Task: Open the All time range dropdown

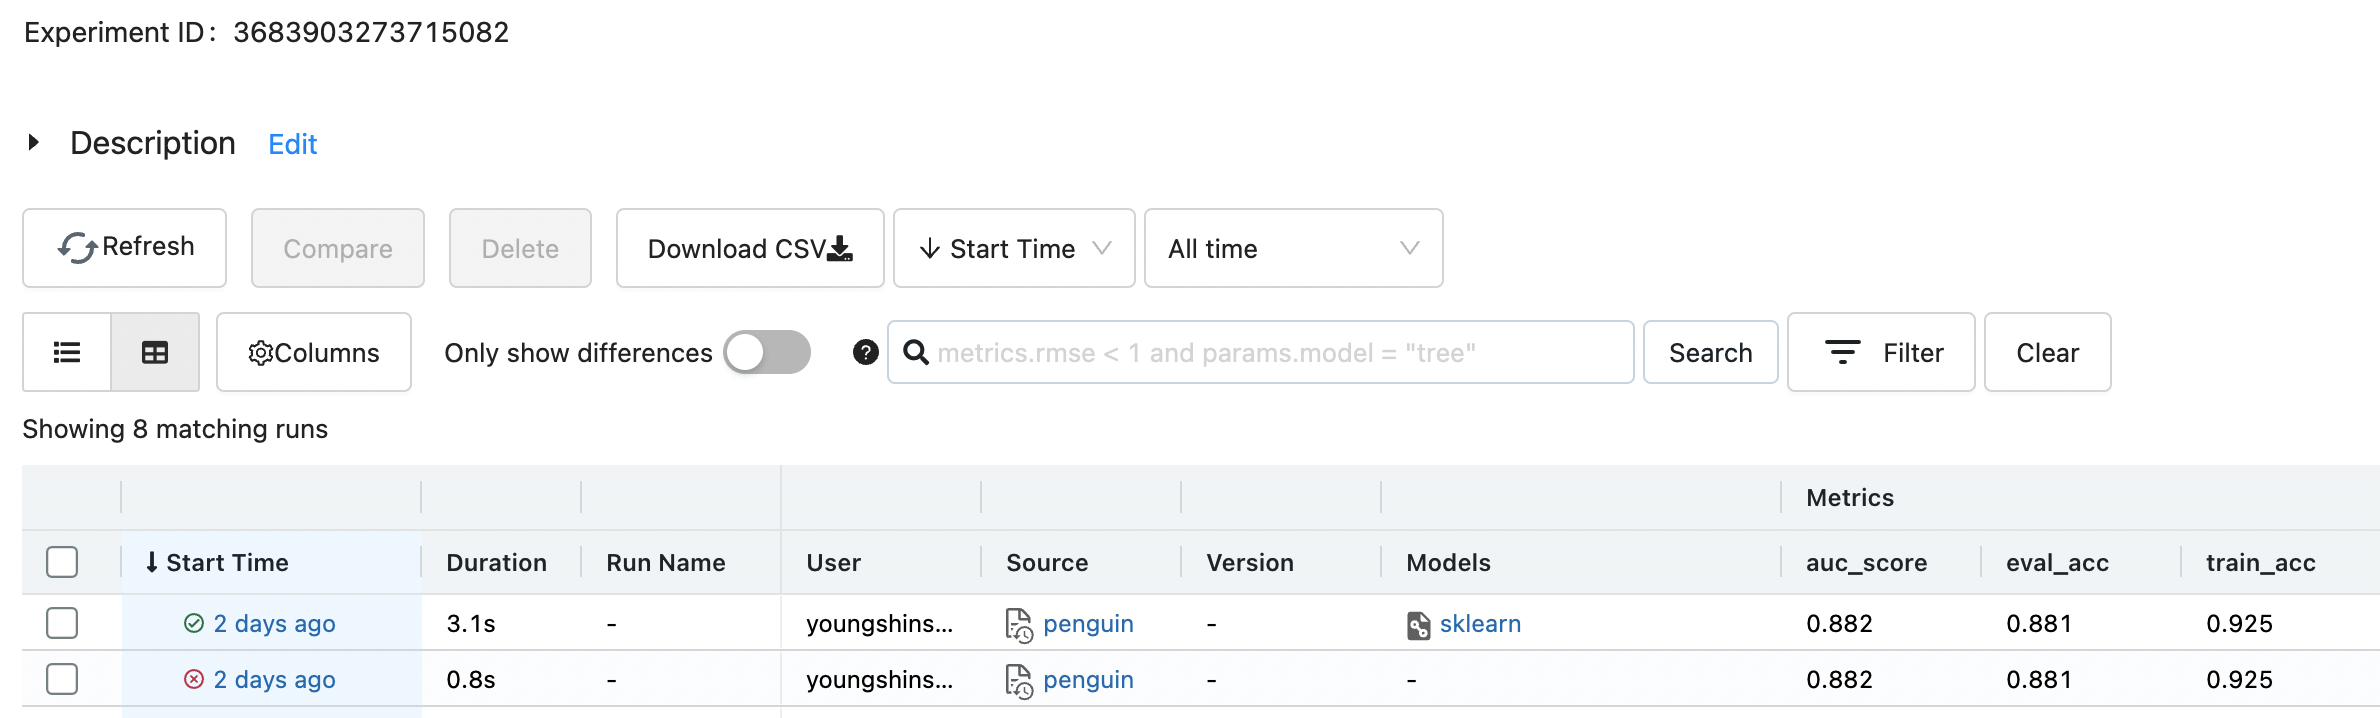Action: 1293,248
